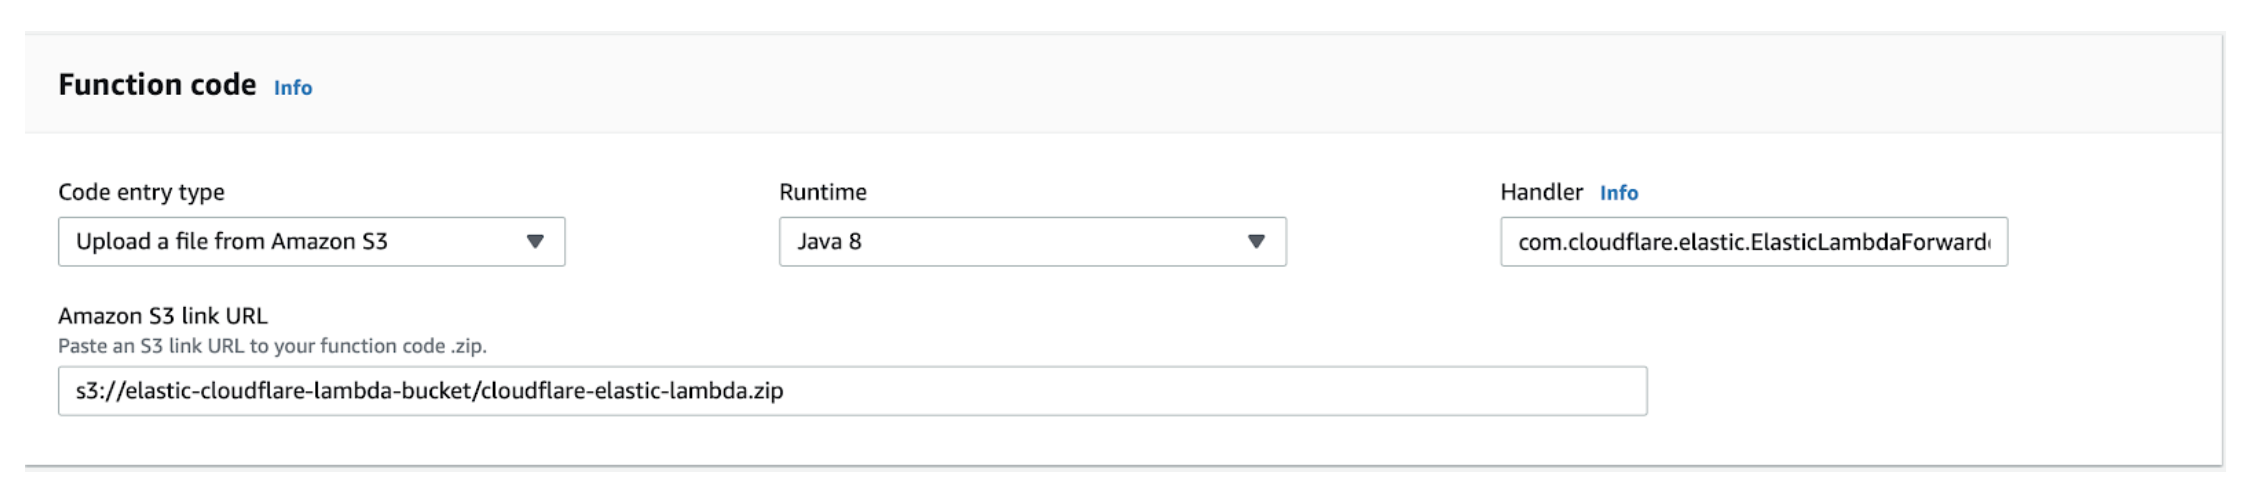Click the Amazon S3 link URL label
Viewport: 2250px width, 492px height.
pyautogui.click(x=163, y=316)
